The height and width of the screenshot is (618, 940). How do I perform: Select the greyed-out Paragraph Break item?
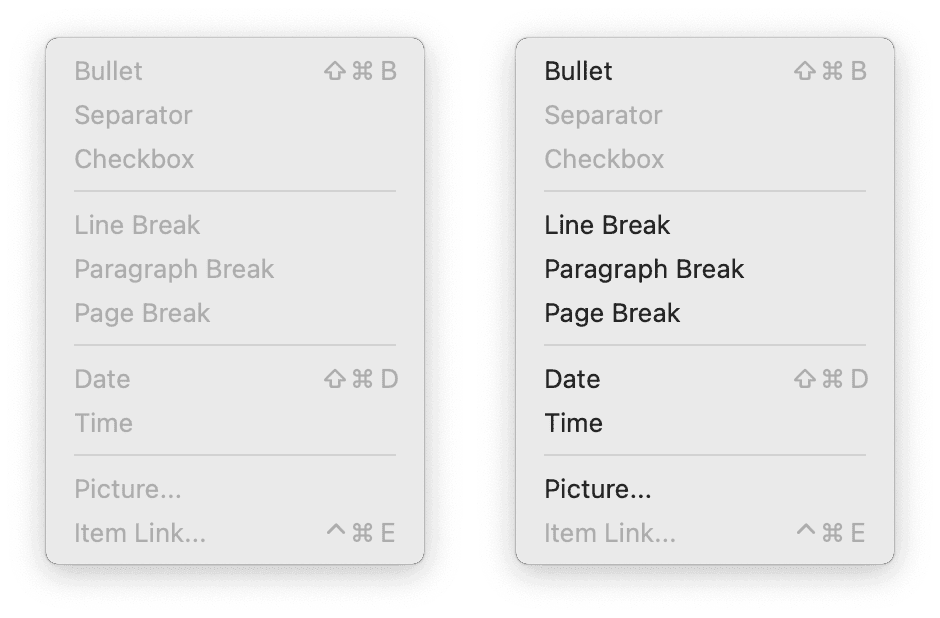(174, 269)
